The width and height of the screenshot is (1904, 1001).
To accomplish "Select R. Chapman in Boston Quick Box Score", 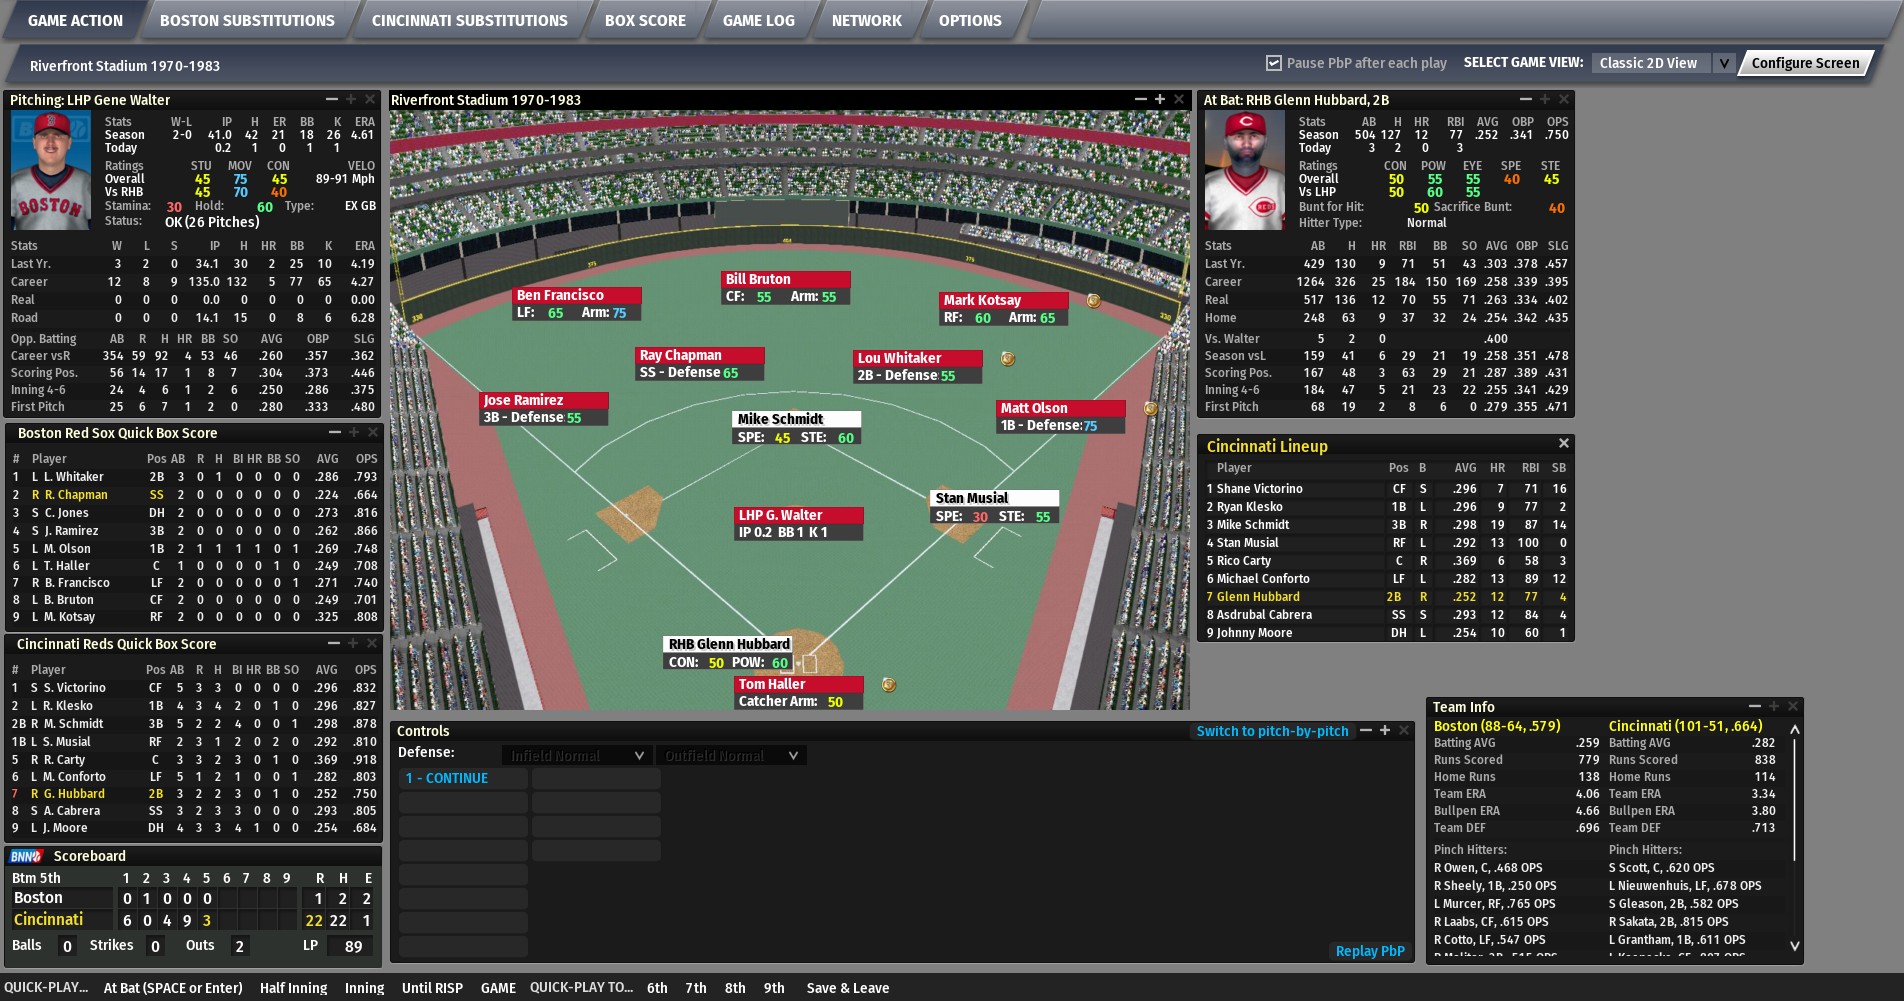I will [194, 495].
